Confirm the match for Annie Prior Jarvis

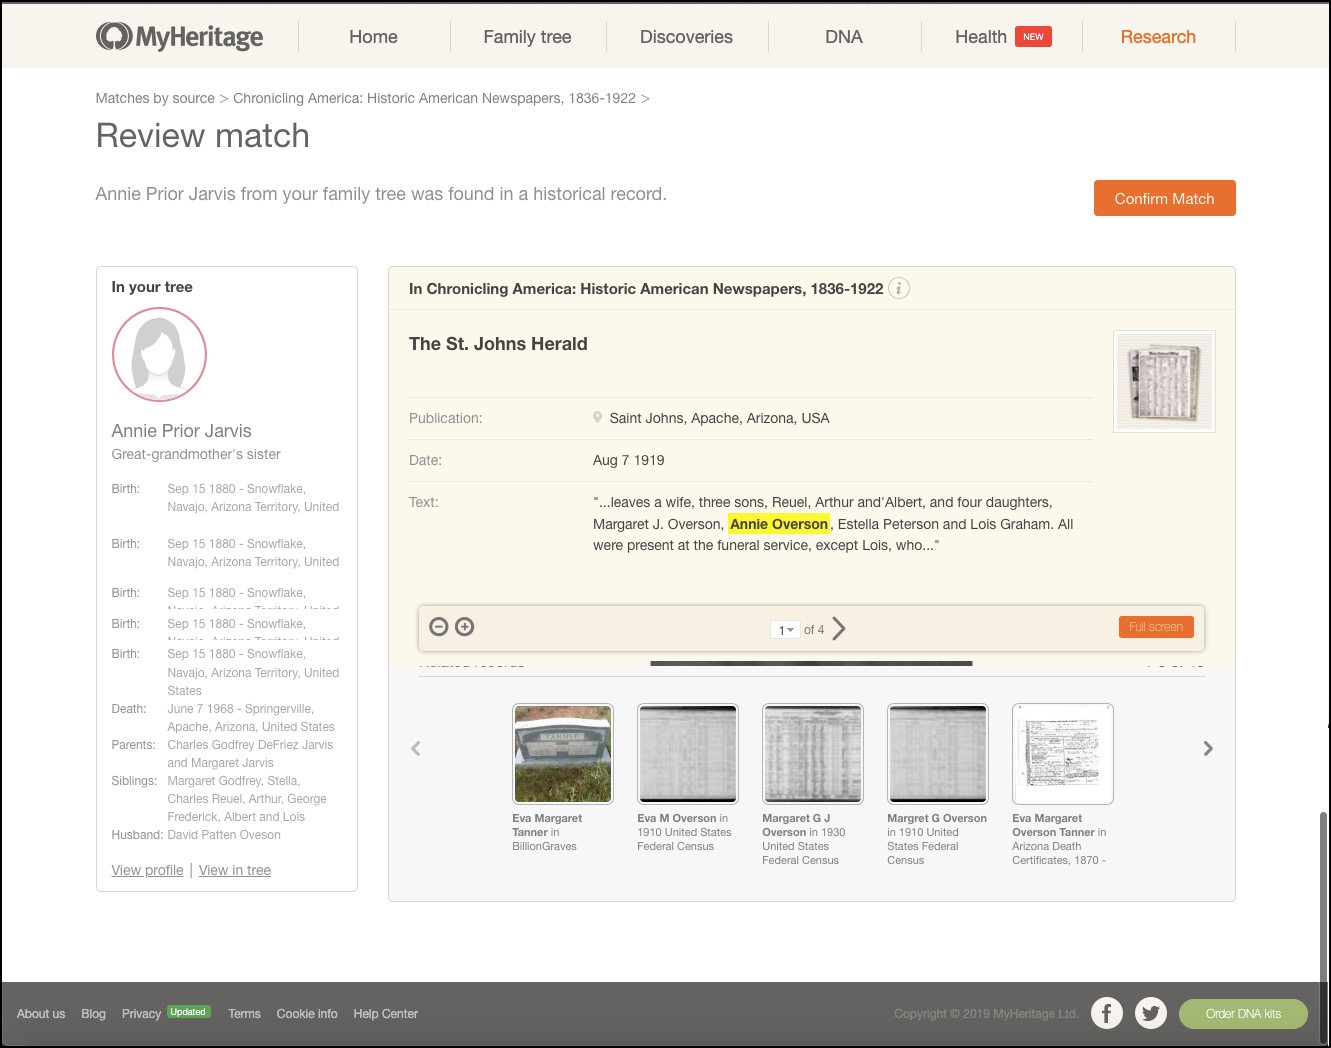(1164, 198)
